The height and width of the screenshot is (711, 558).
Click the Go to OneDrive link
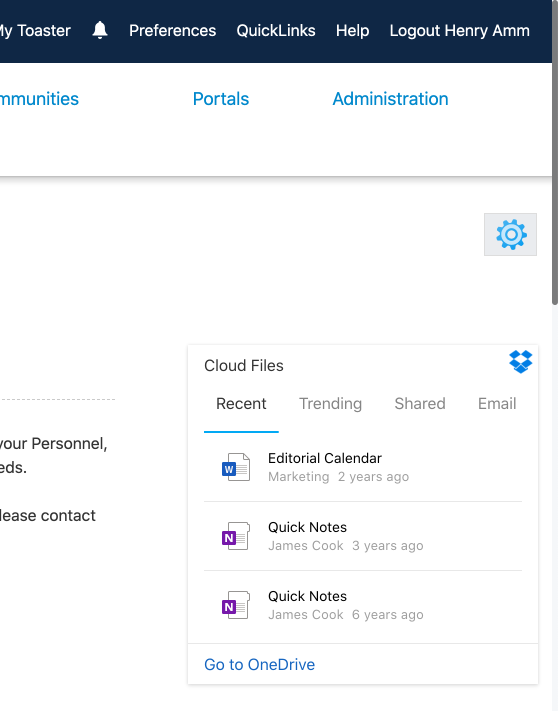pyautogui.click(x=259, y=664)
